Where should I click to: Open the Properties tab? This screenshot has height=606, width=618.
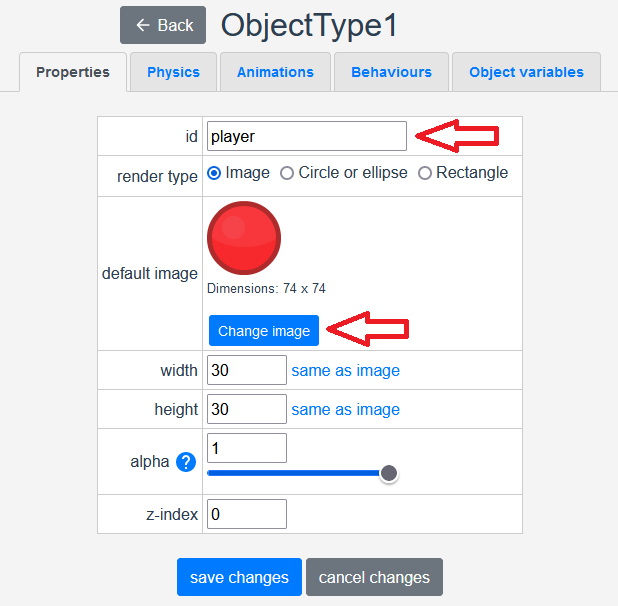[73, 72]
